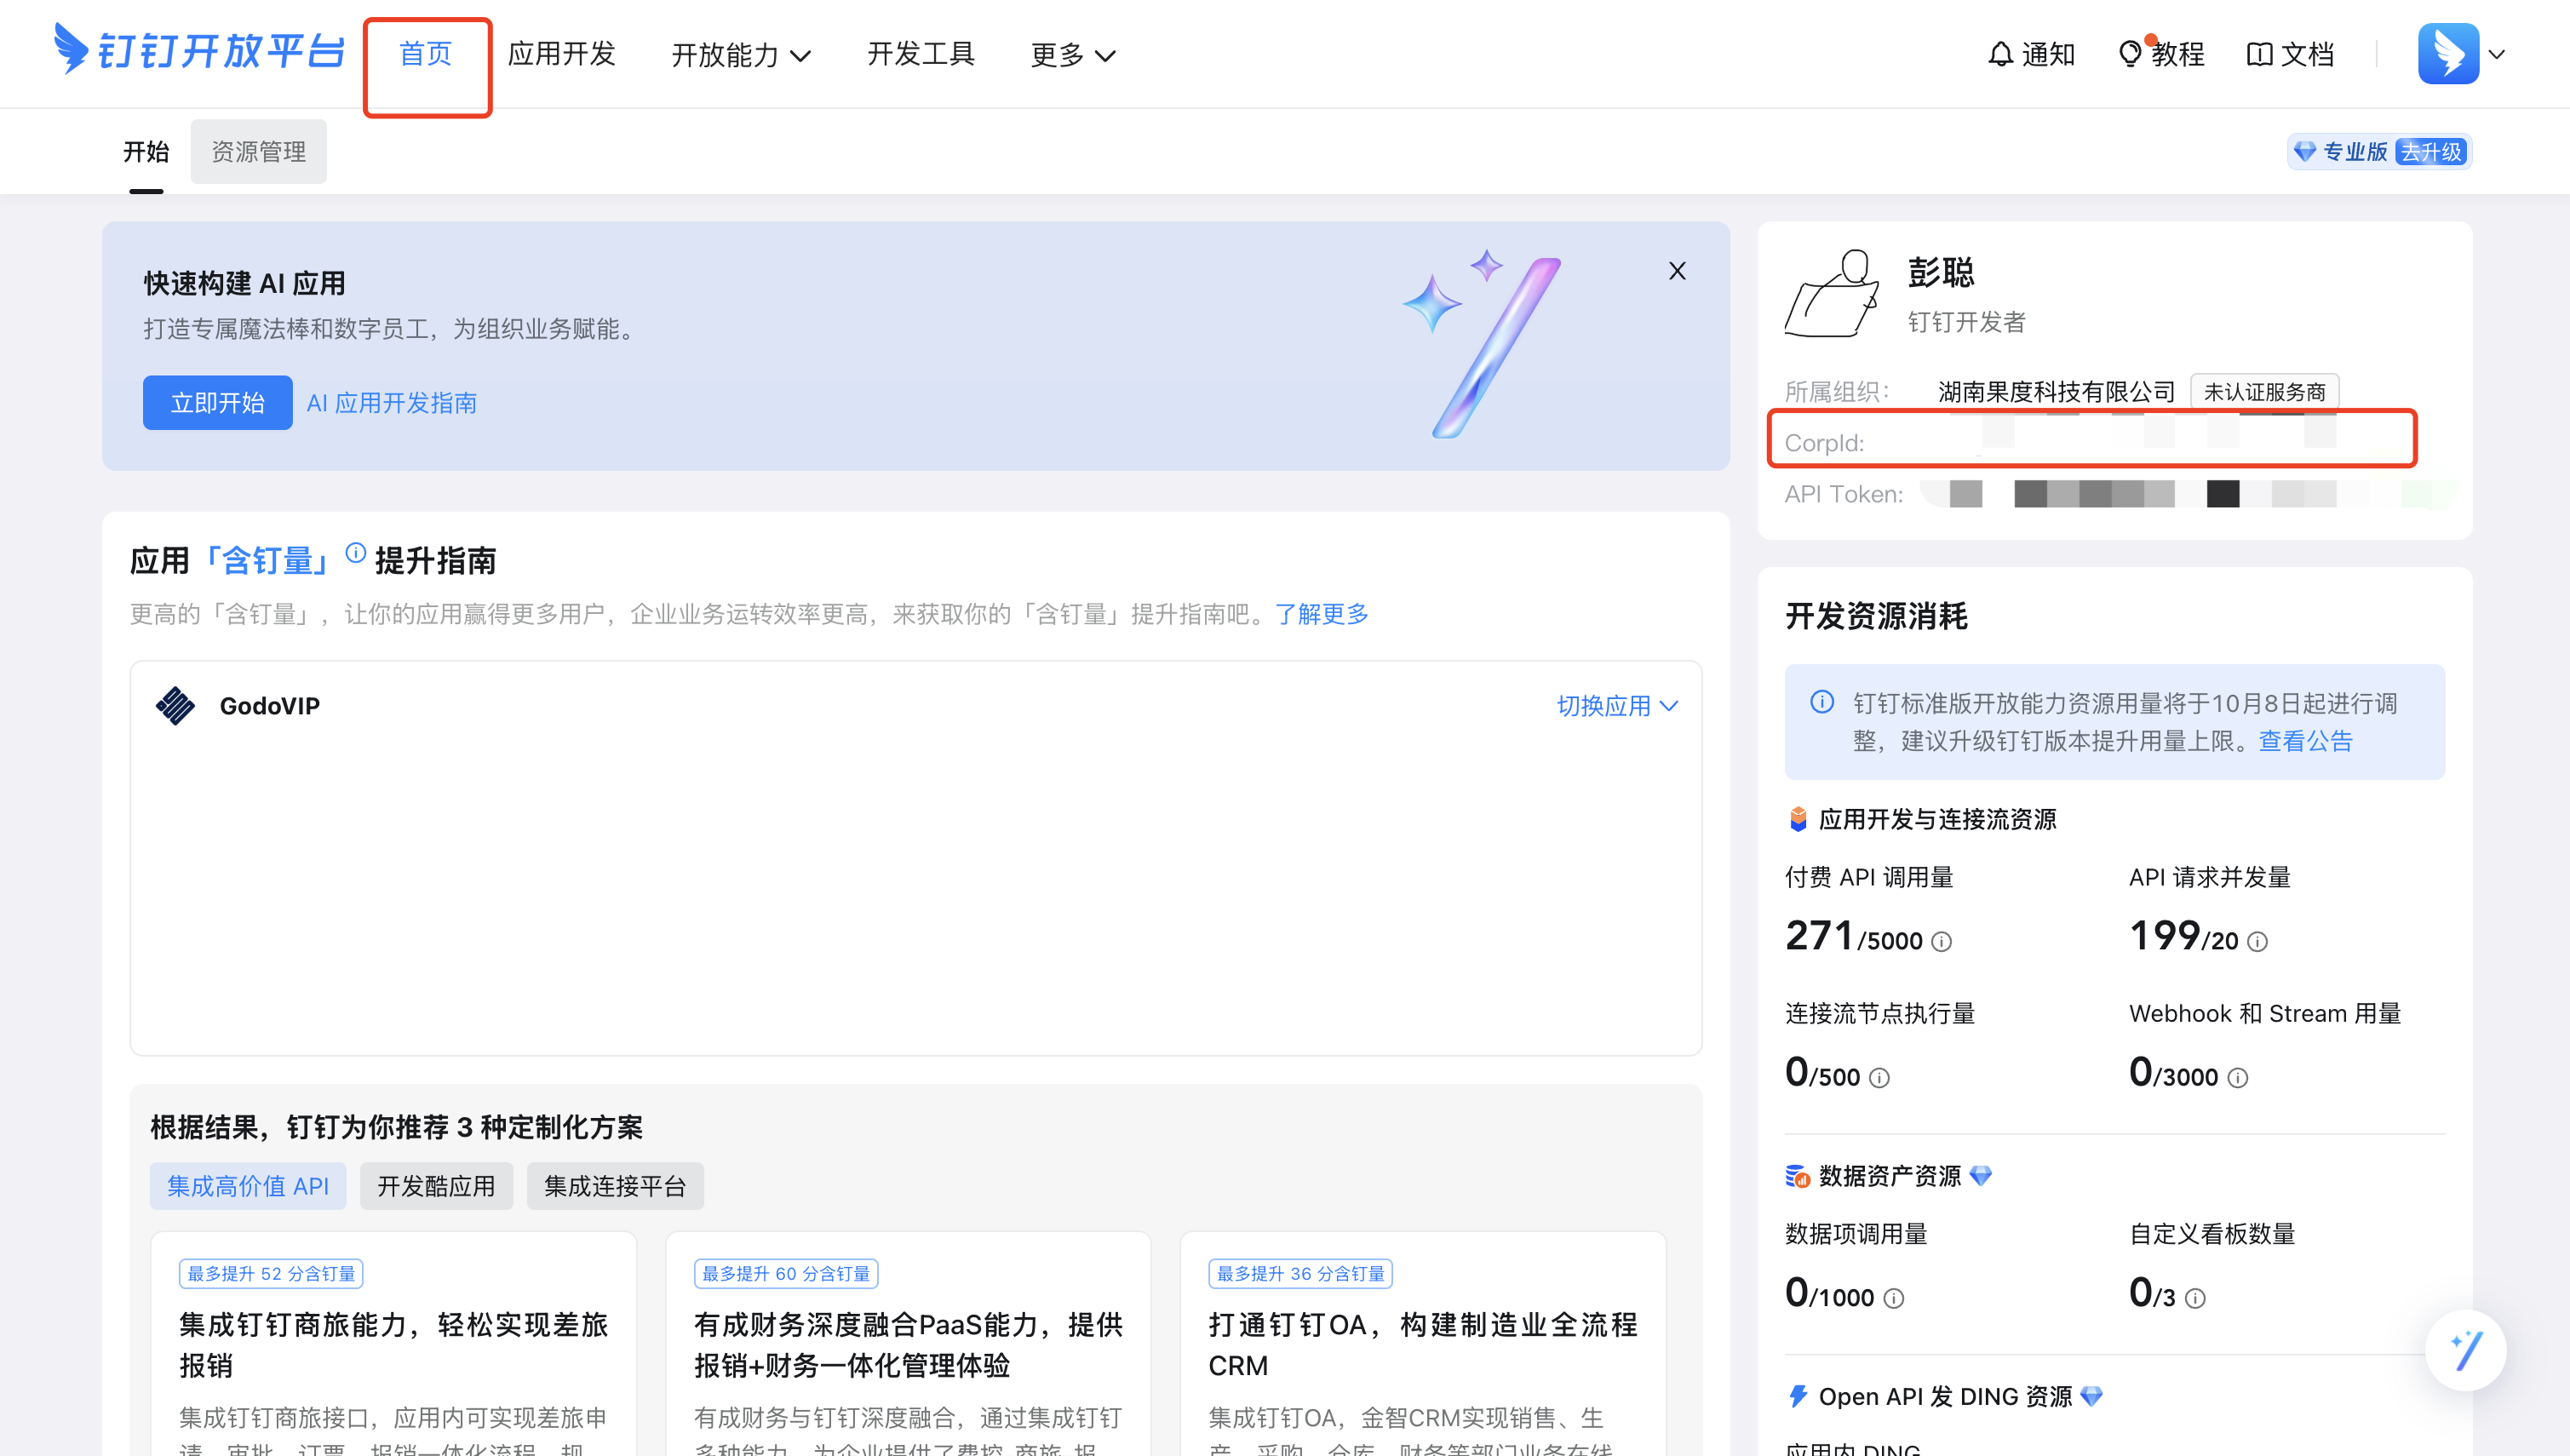This screenshot has height=1456, width=2570.
Task: Switch to the 资源管理 tab
Action: 258,152
